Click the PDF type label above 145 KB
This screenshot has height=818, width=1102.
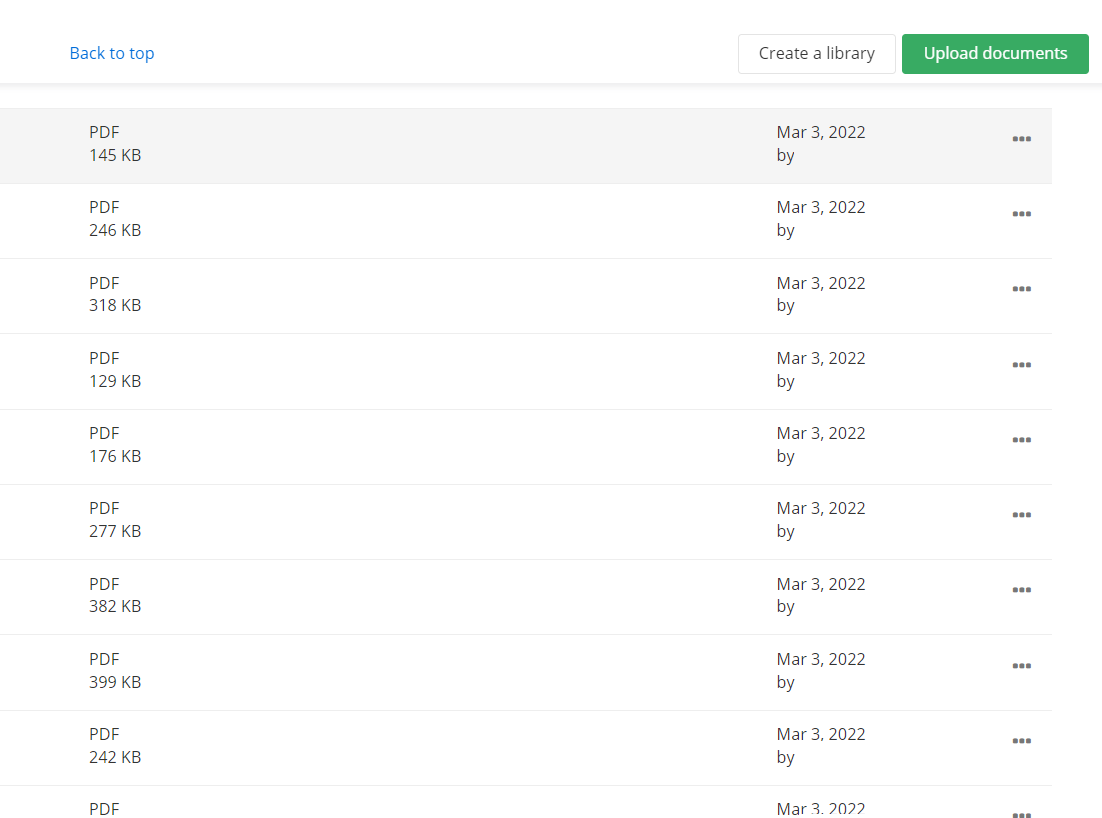coord(104,133)
